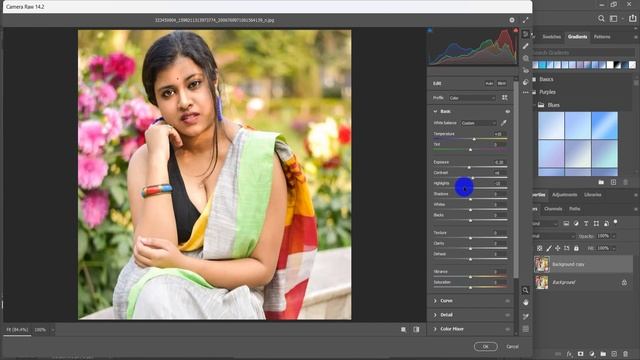Click Photoshop share icon
The width and height of the screenshot is (640, 360).
click(632, 18)
